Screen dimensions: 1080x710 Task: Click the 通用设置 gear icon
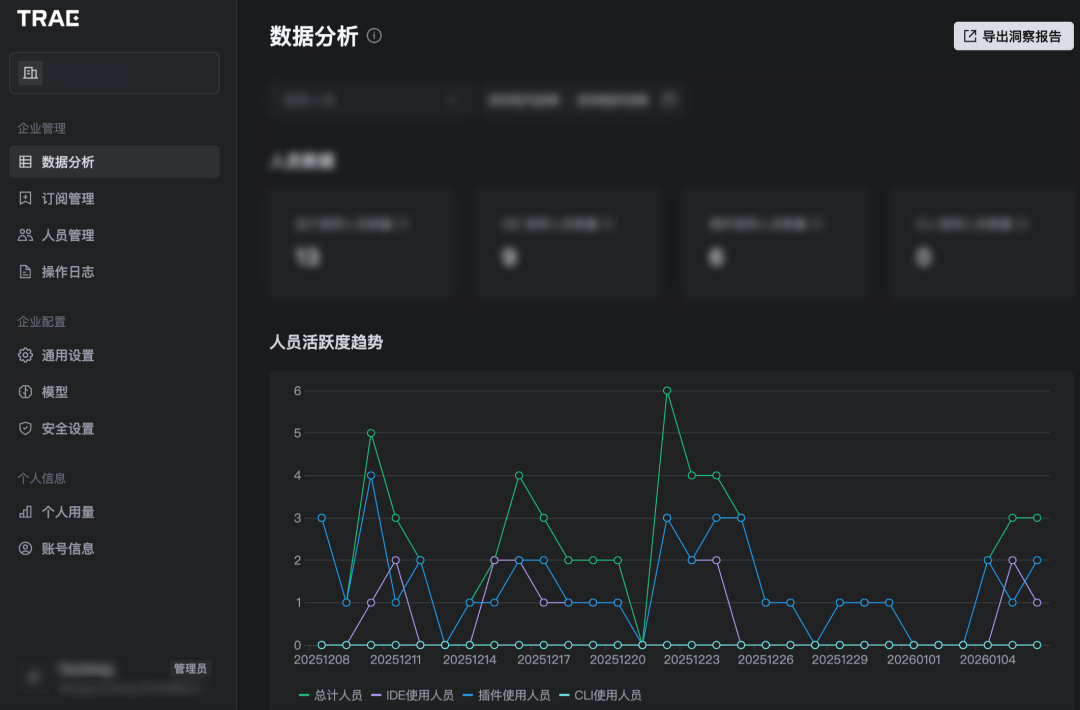pos(25,355)
